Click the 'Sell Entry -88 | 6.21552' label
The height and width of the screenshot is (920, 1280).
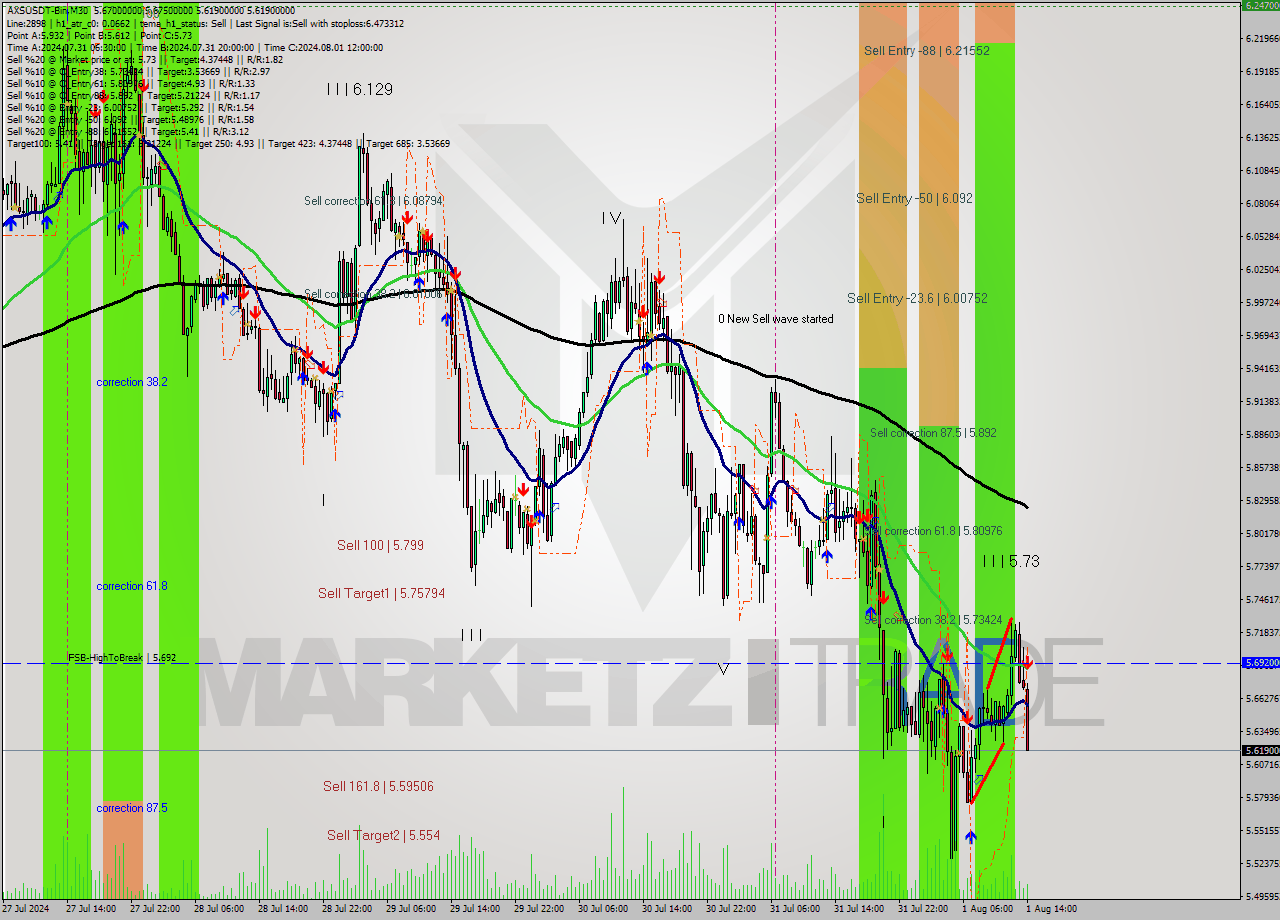[927, 50]
